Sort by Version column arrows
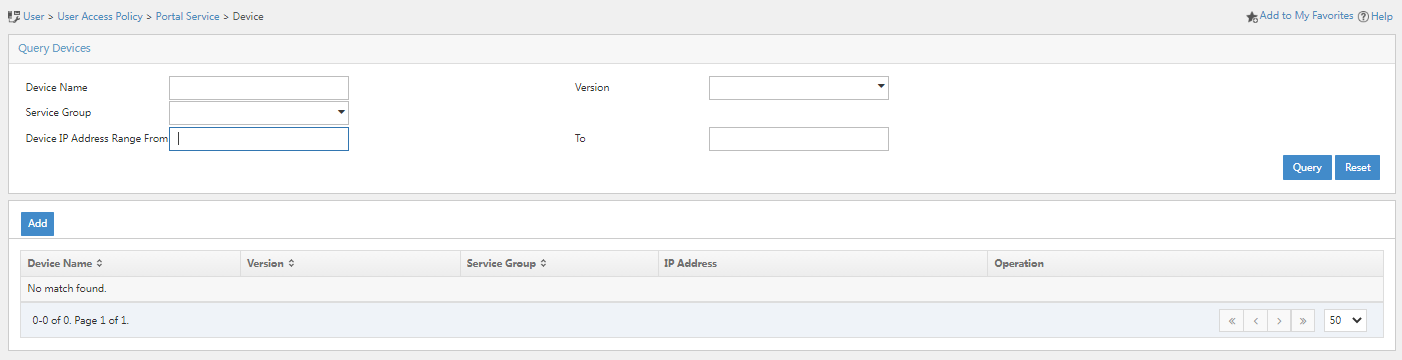 point(290,264)
